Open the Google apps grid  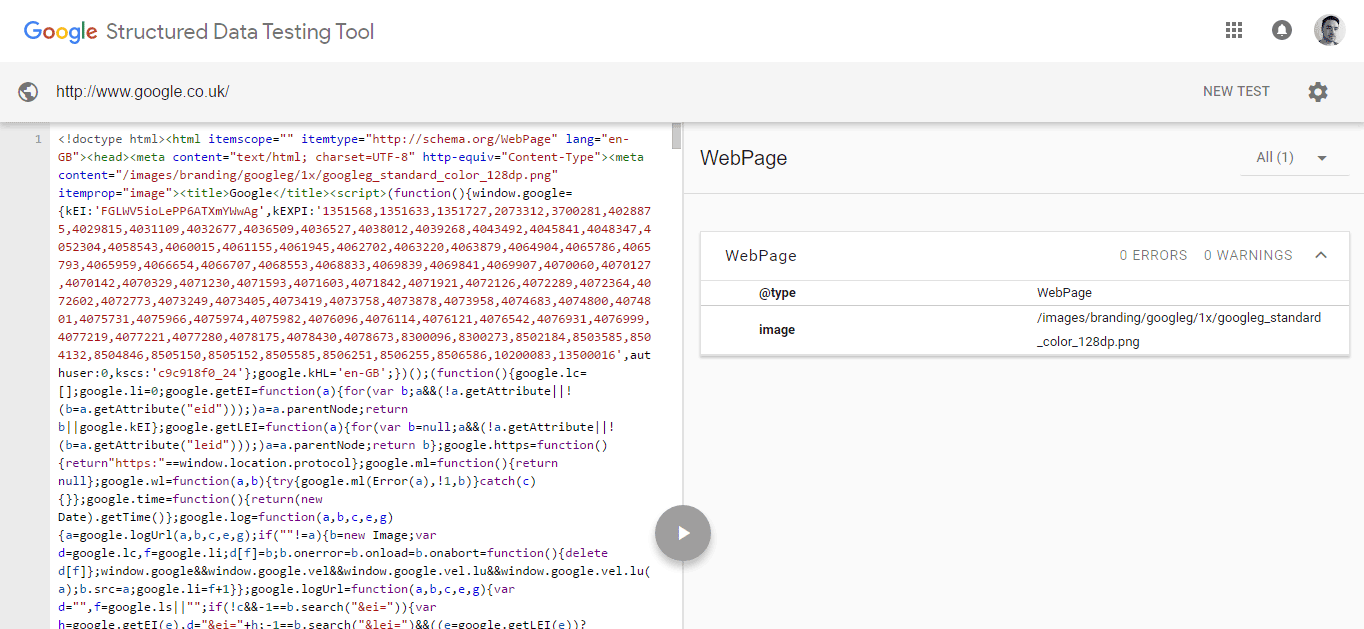tap(1234, 30)
